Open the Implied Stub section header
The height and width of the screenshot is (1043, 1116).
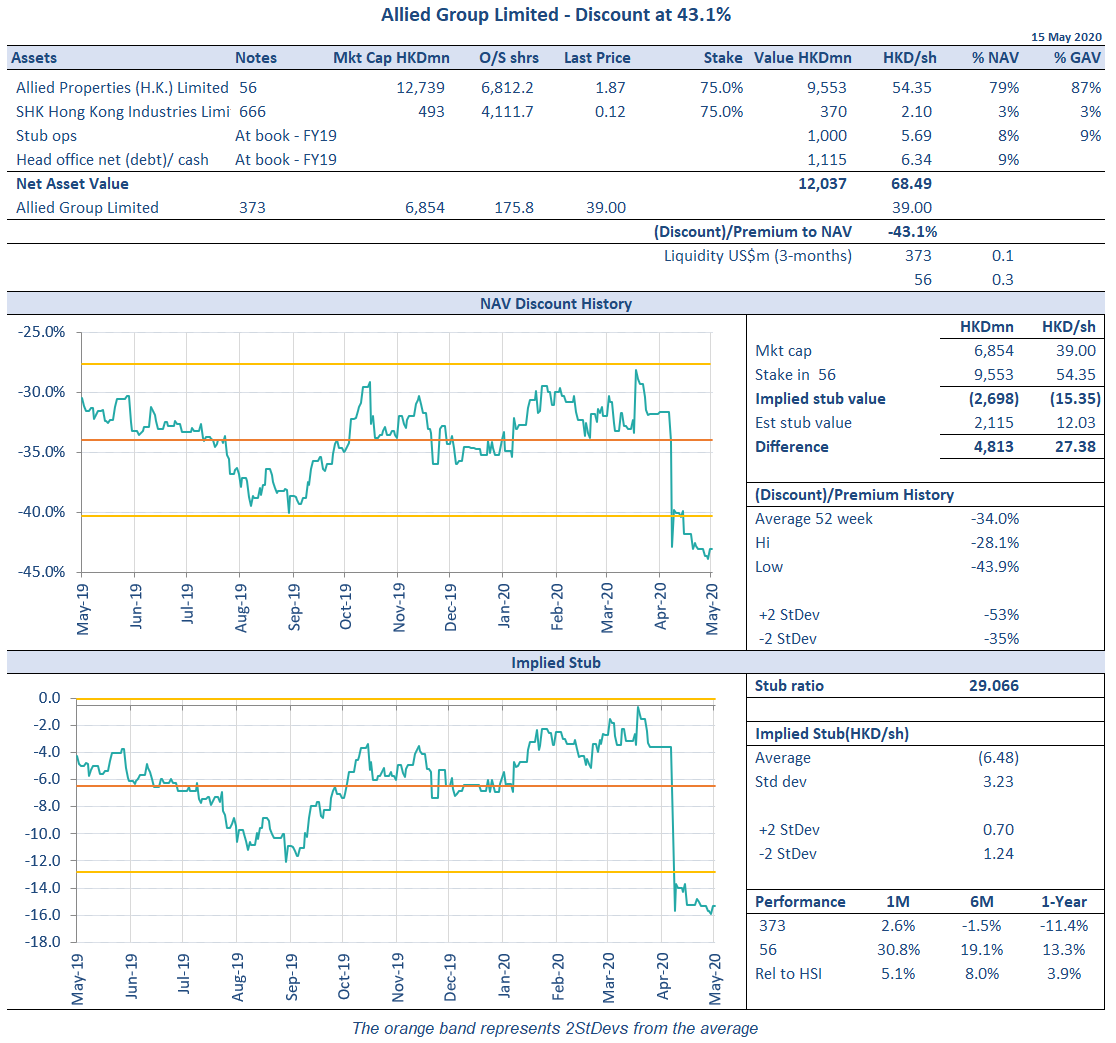click(556, 662)
